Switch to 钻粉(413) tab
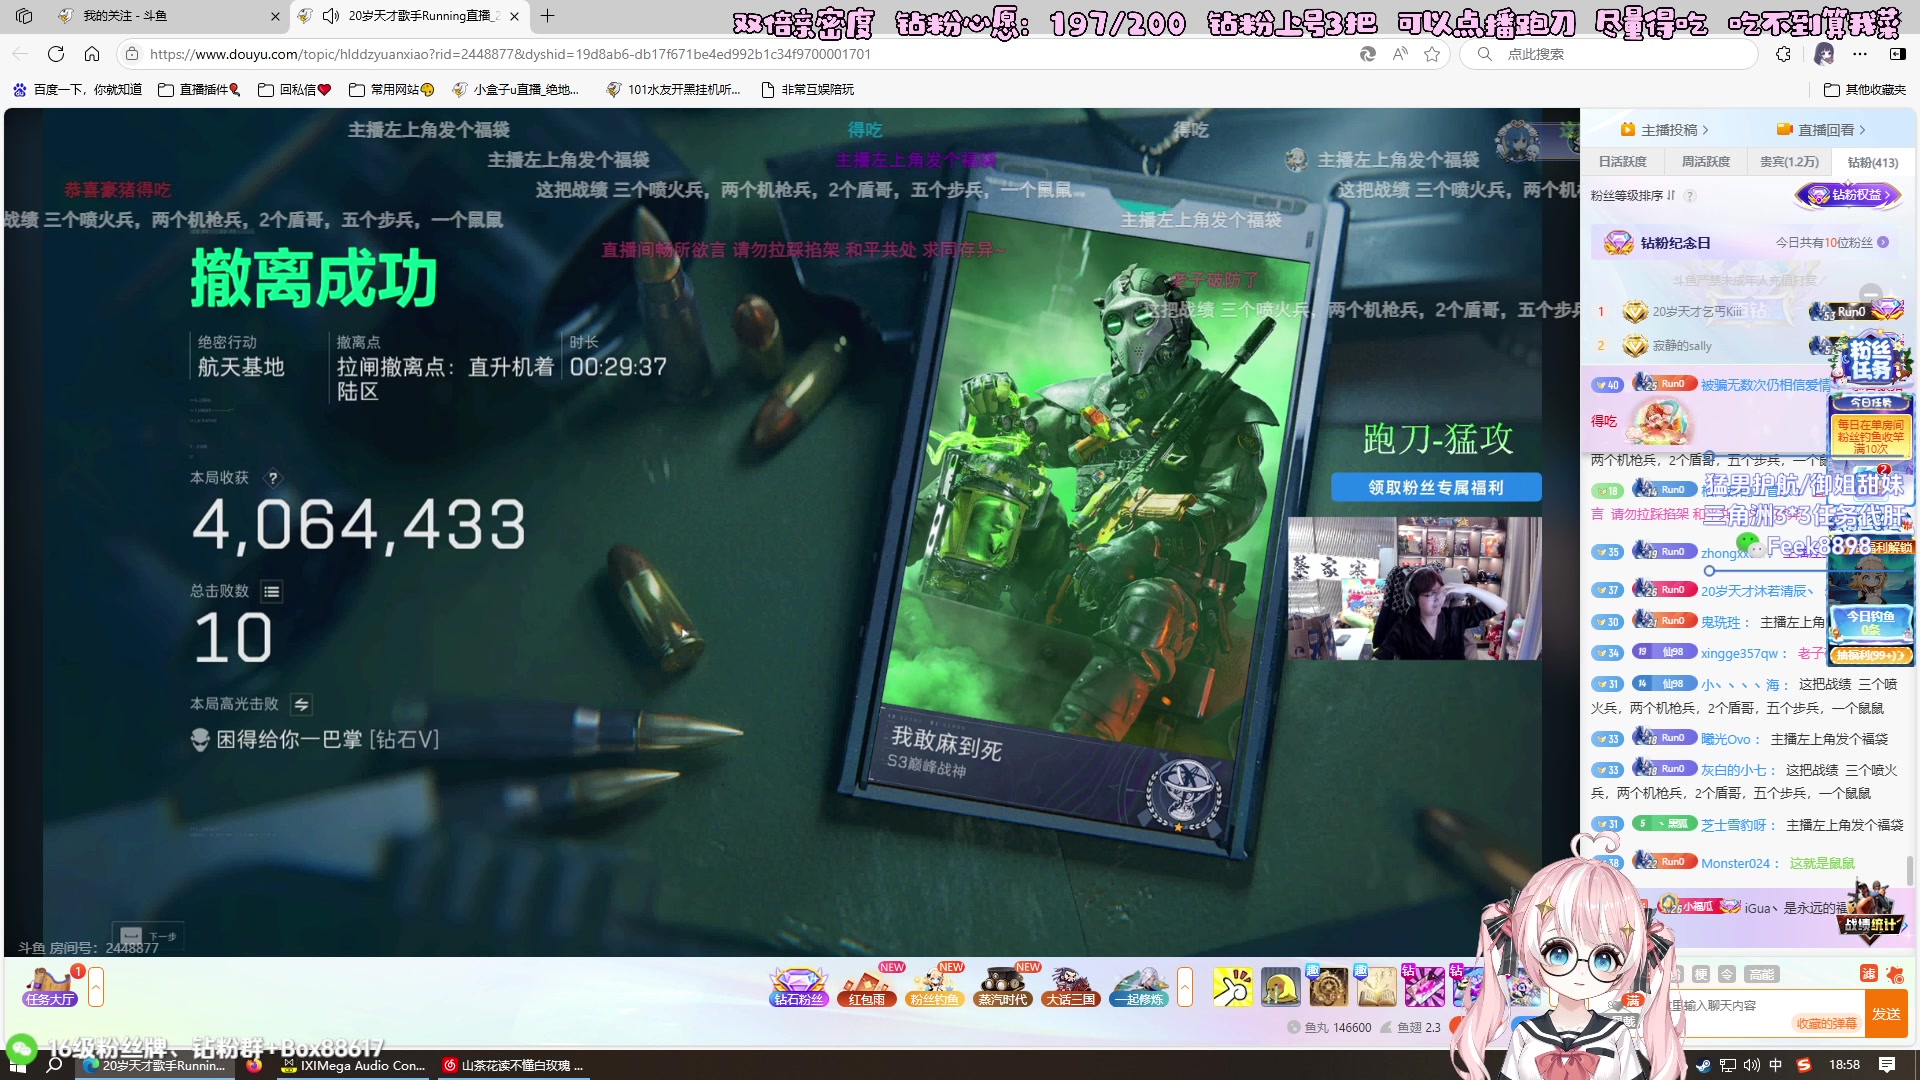Viewport: 1920px width, 1080px height. [1873, 162]
